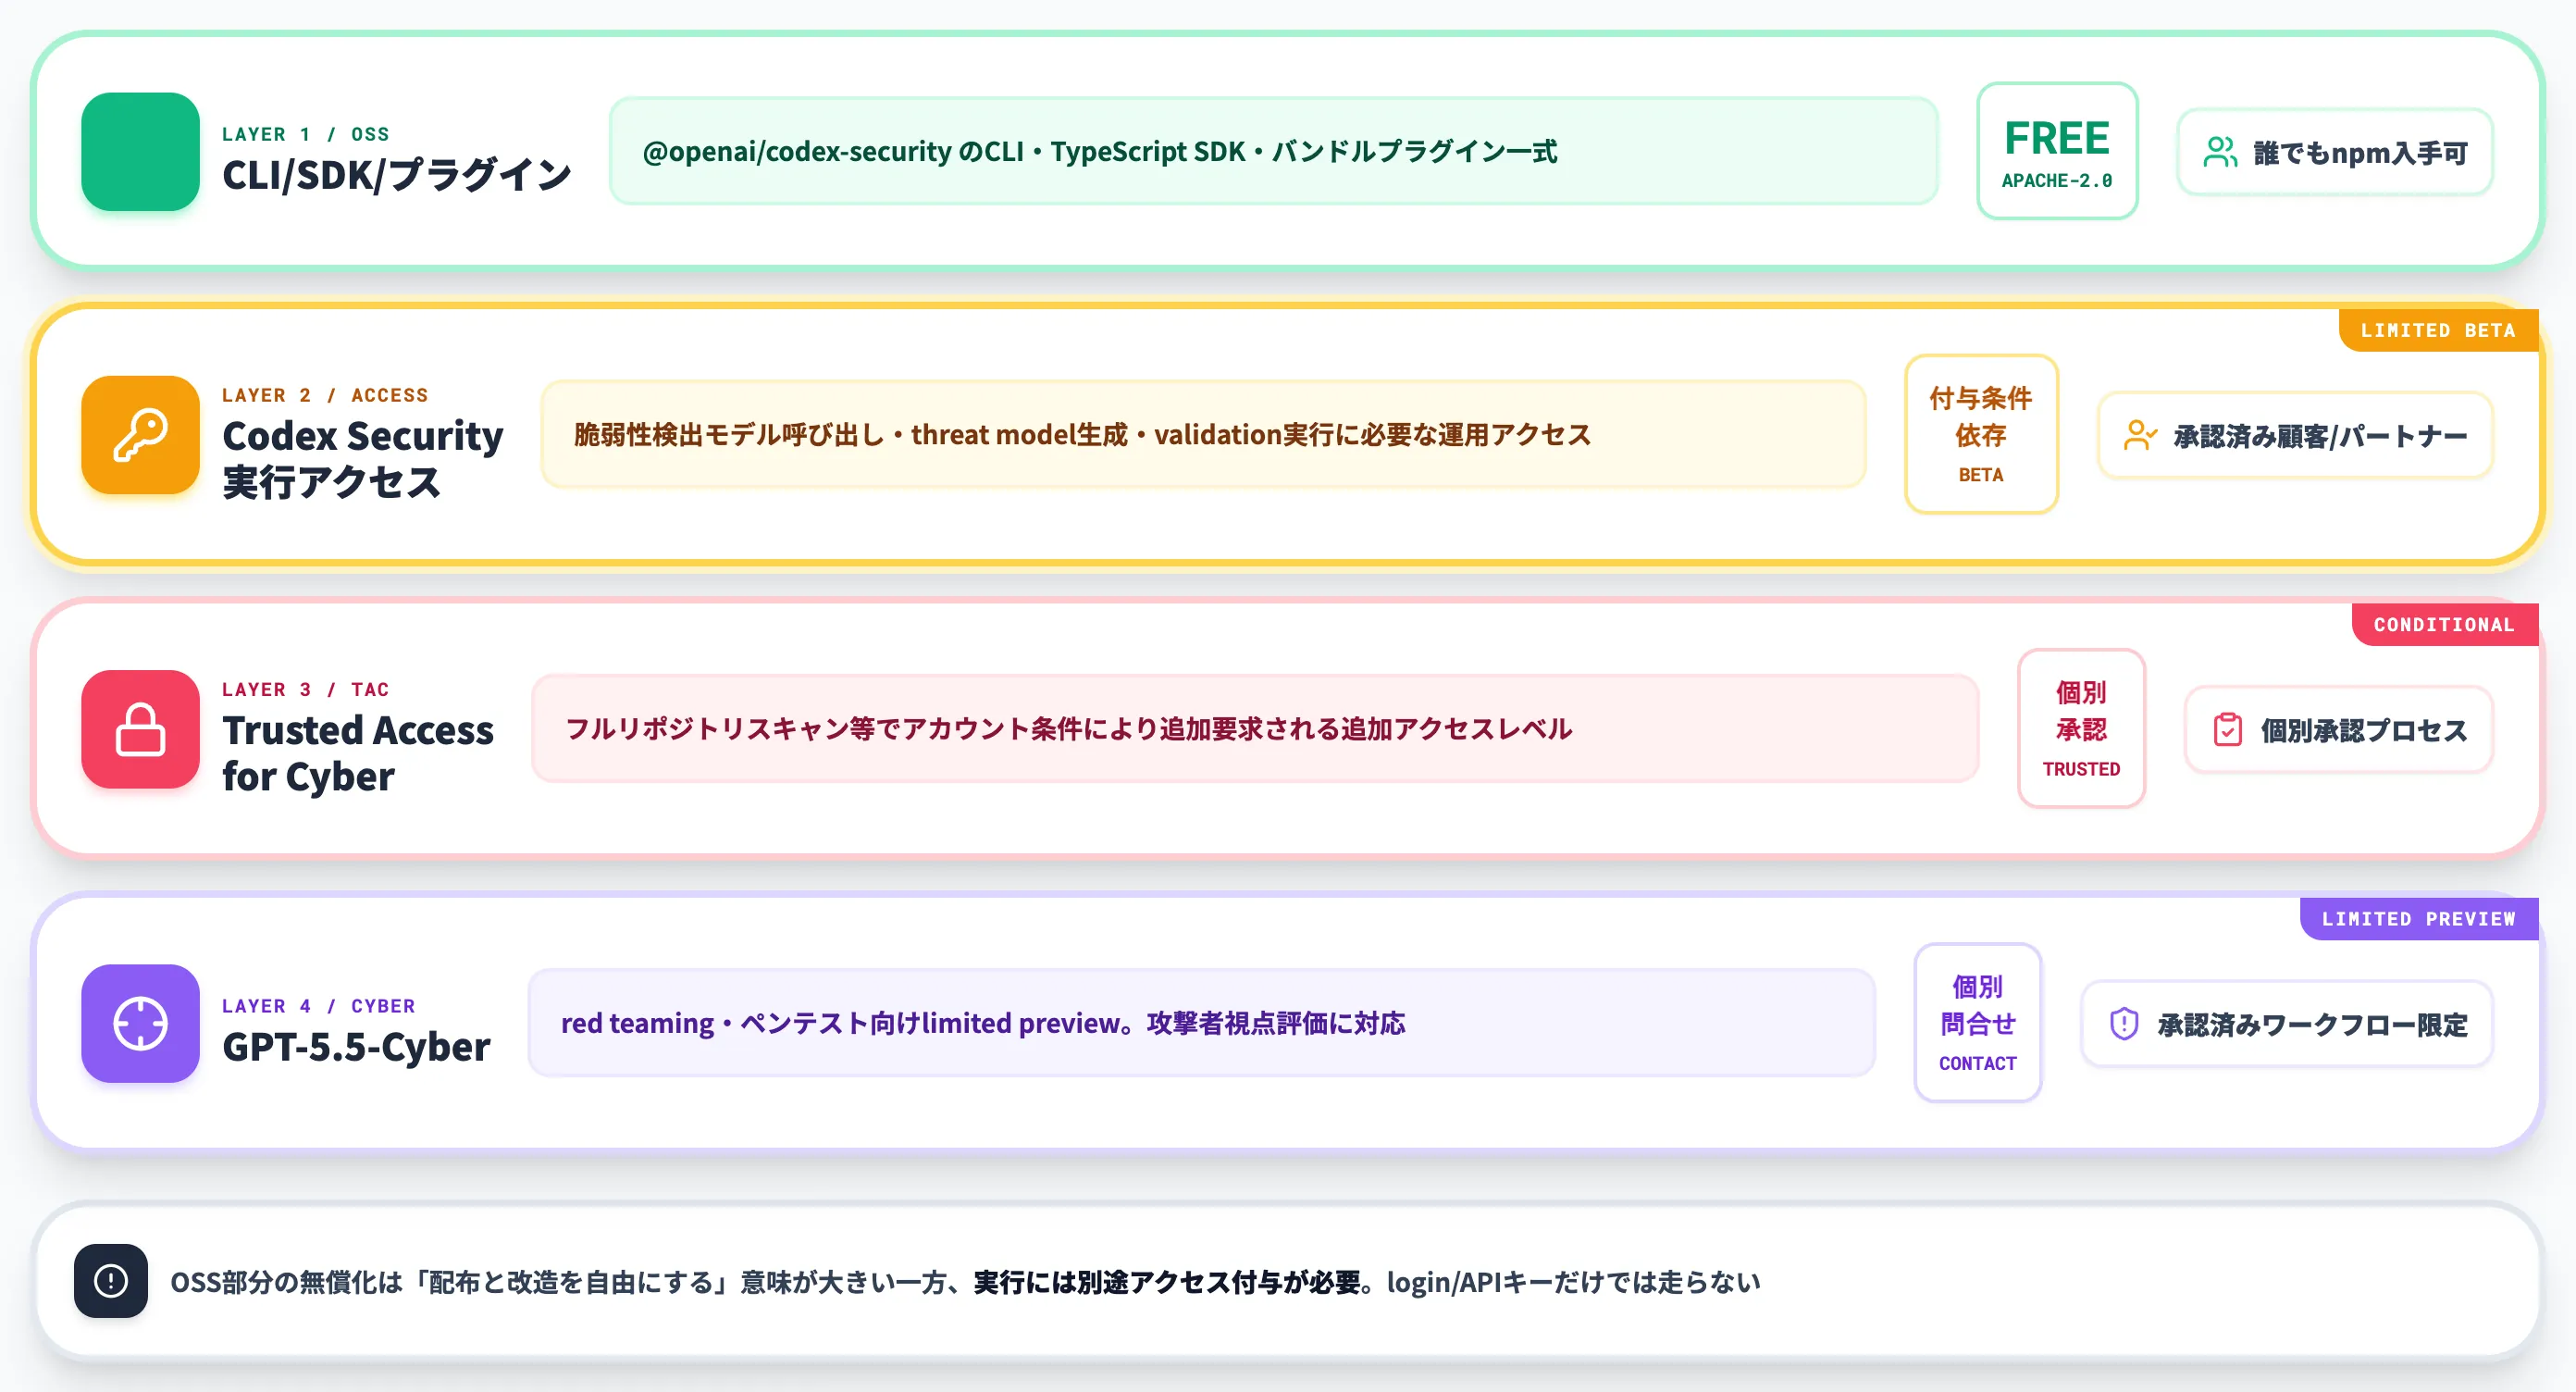
Task: Click the 承認済みワークフロー限定 pill text
Action: pos(2312,1025)
